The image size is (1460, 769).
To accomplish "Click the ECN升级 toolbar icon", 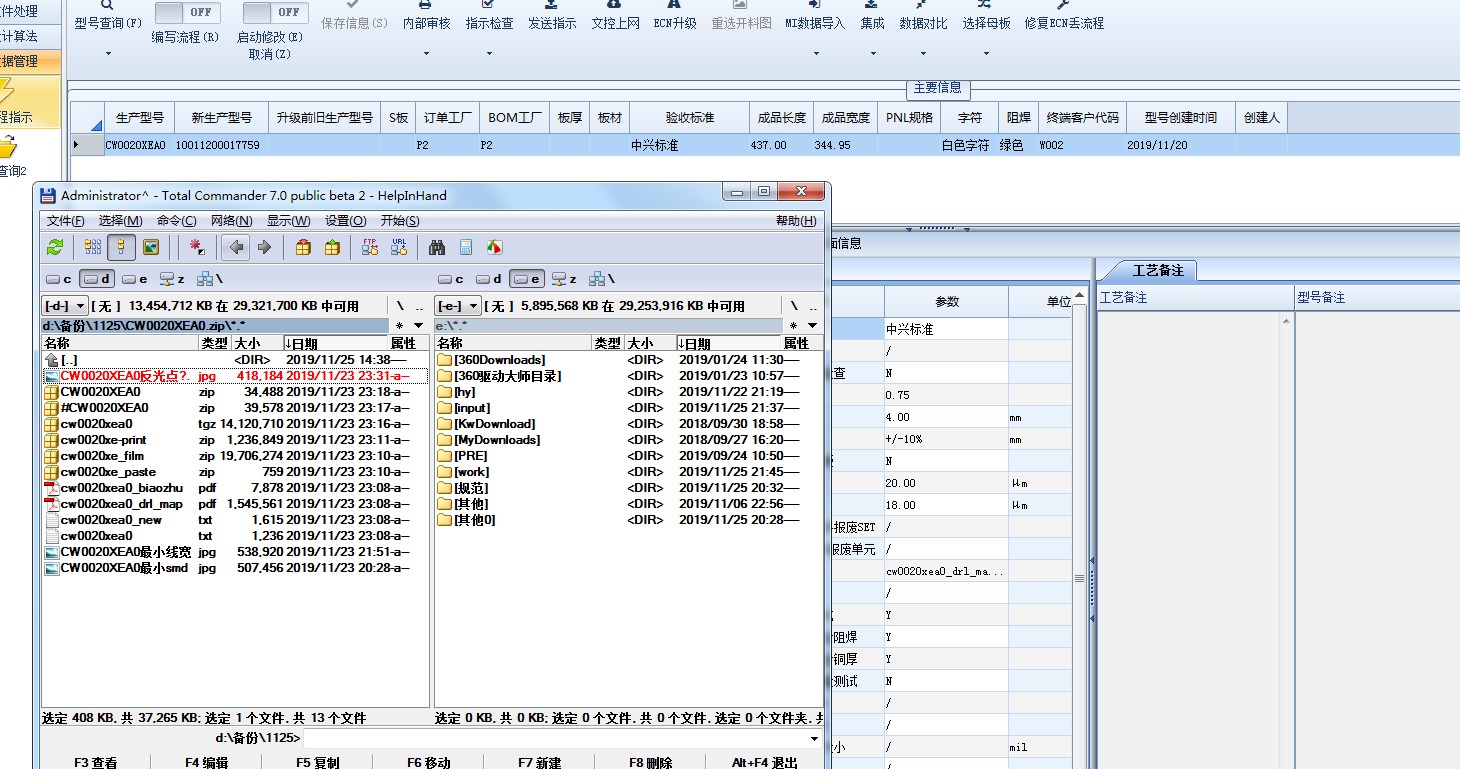I will click(x=675, y=16).
